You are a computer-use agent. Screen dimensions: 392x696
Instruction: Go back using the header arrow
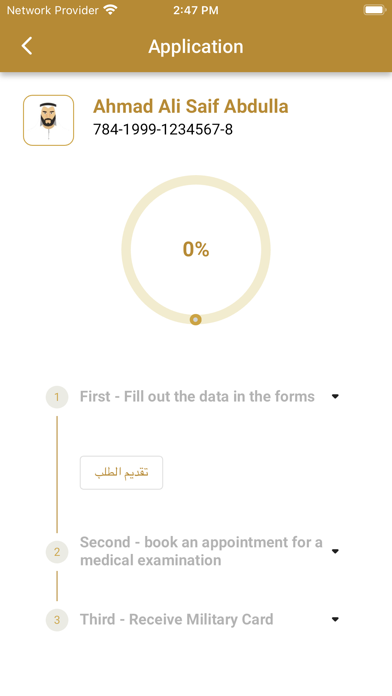pyautogui.click(x=27, y=46)
